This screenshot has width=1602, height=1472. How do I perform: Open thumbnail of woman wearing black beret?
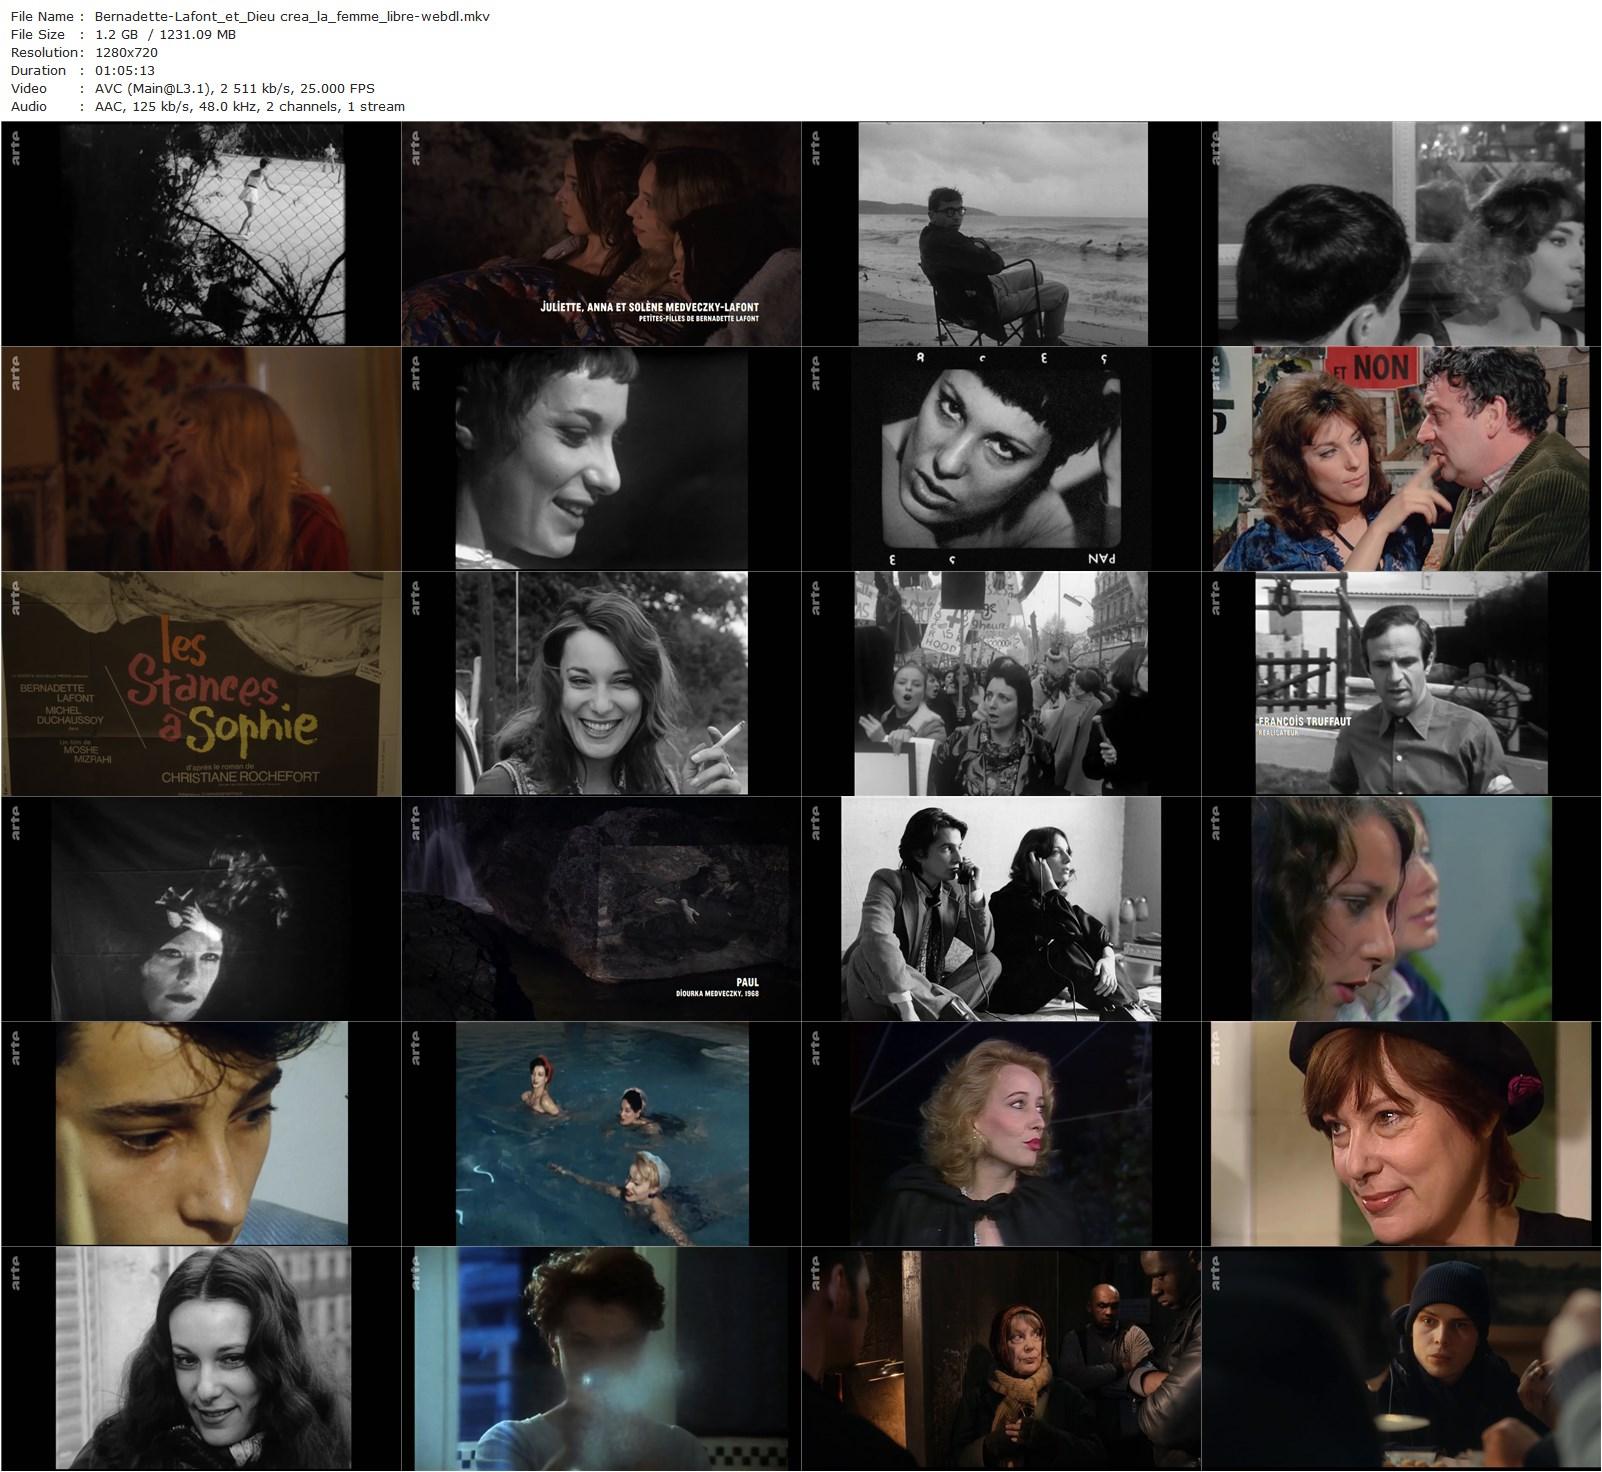point(1401,1134)
